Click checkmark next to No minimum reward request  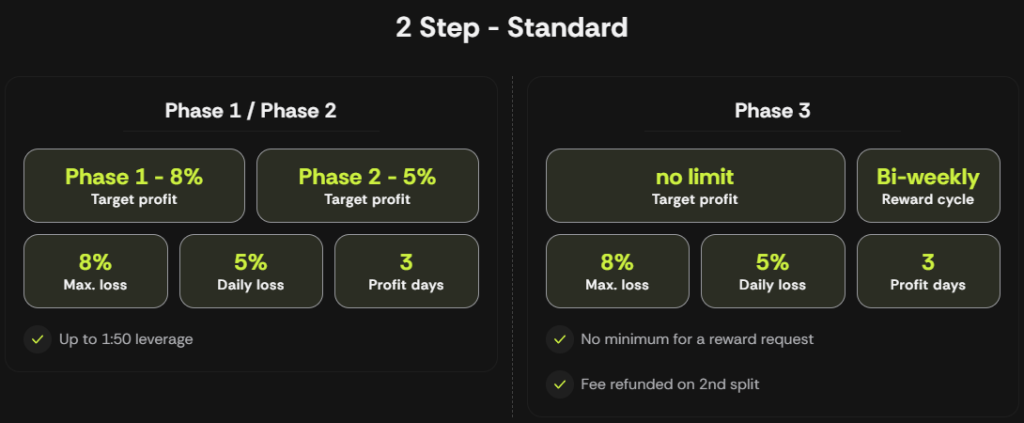coord(560,339)
